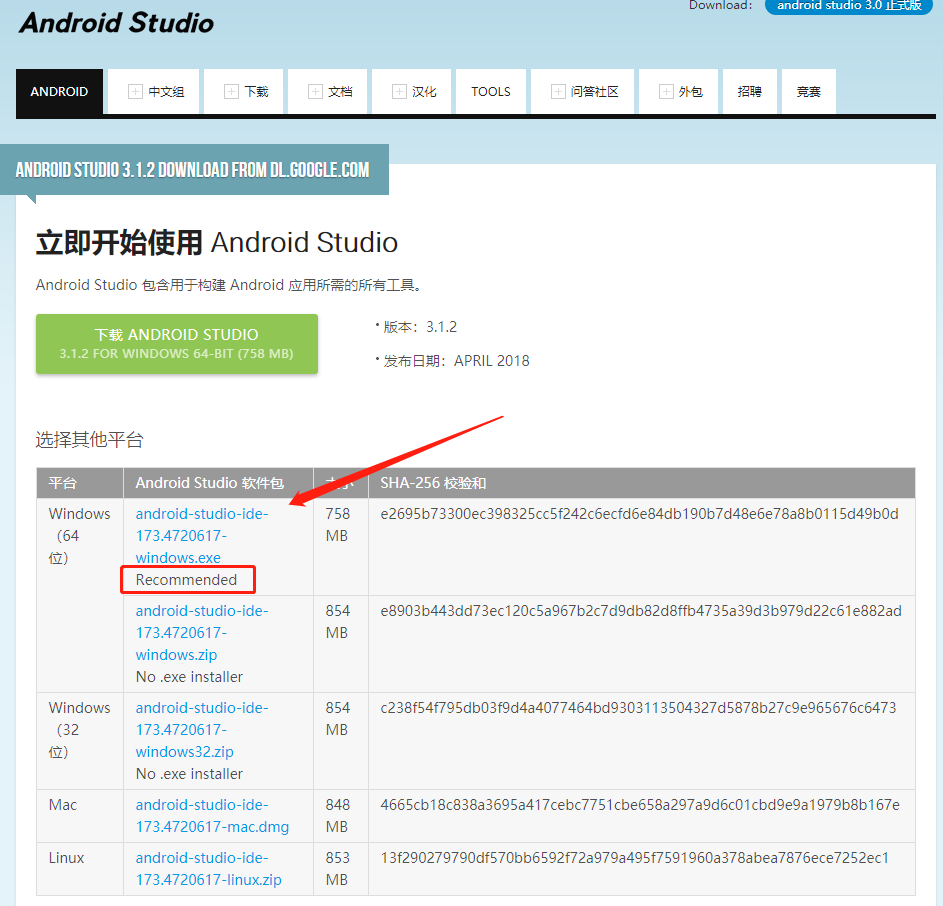Switch to the TOOLS tab
This screenshot has height=906, width=943.
pos(491,91)
